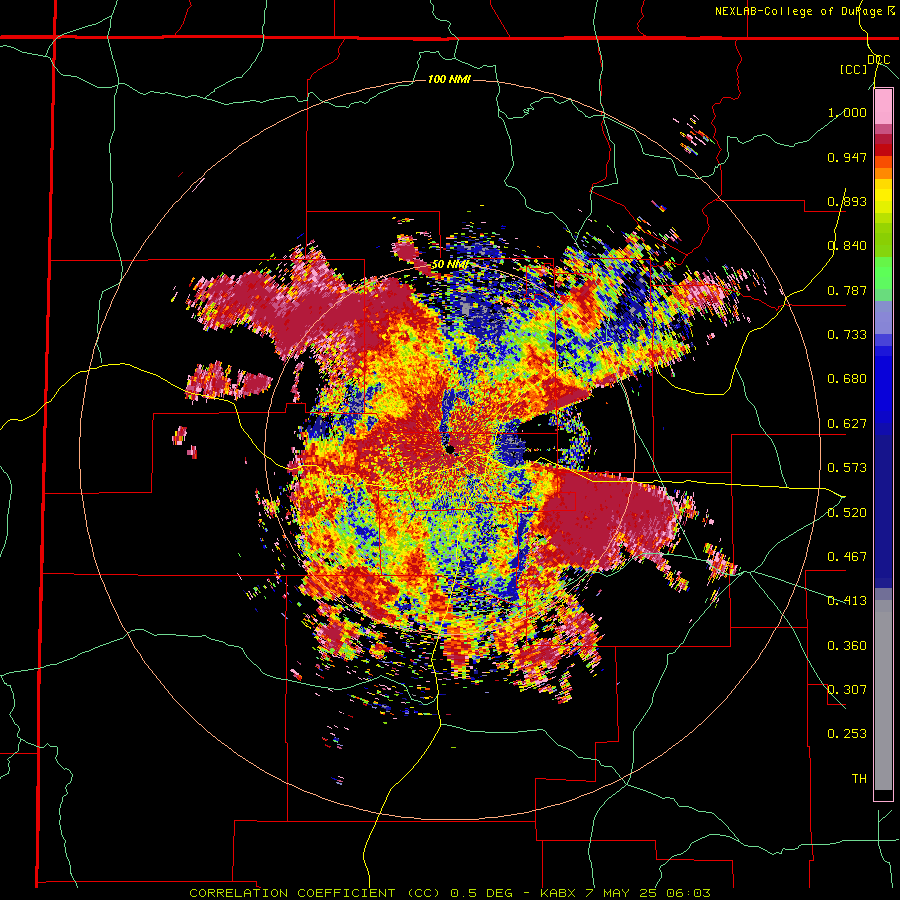Click the 0.360 legend value

click(x=847, y=645)
